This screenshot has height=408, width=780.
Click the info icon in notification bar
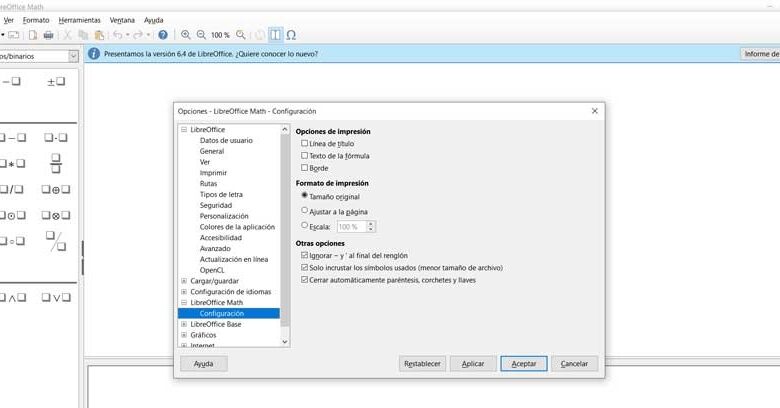94,54
